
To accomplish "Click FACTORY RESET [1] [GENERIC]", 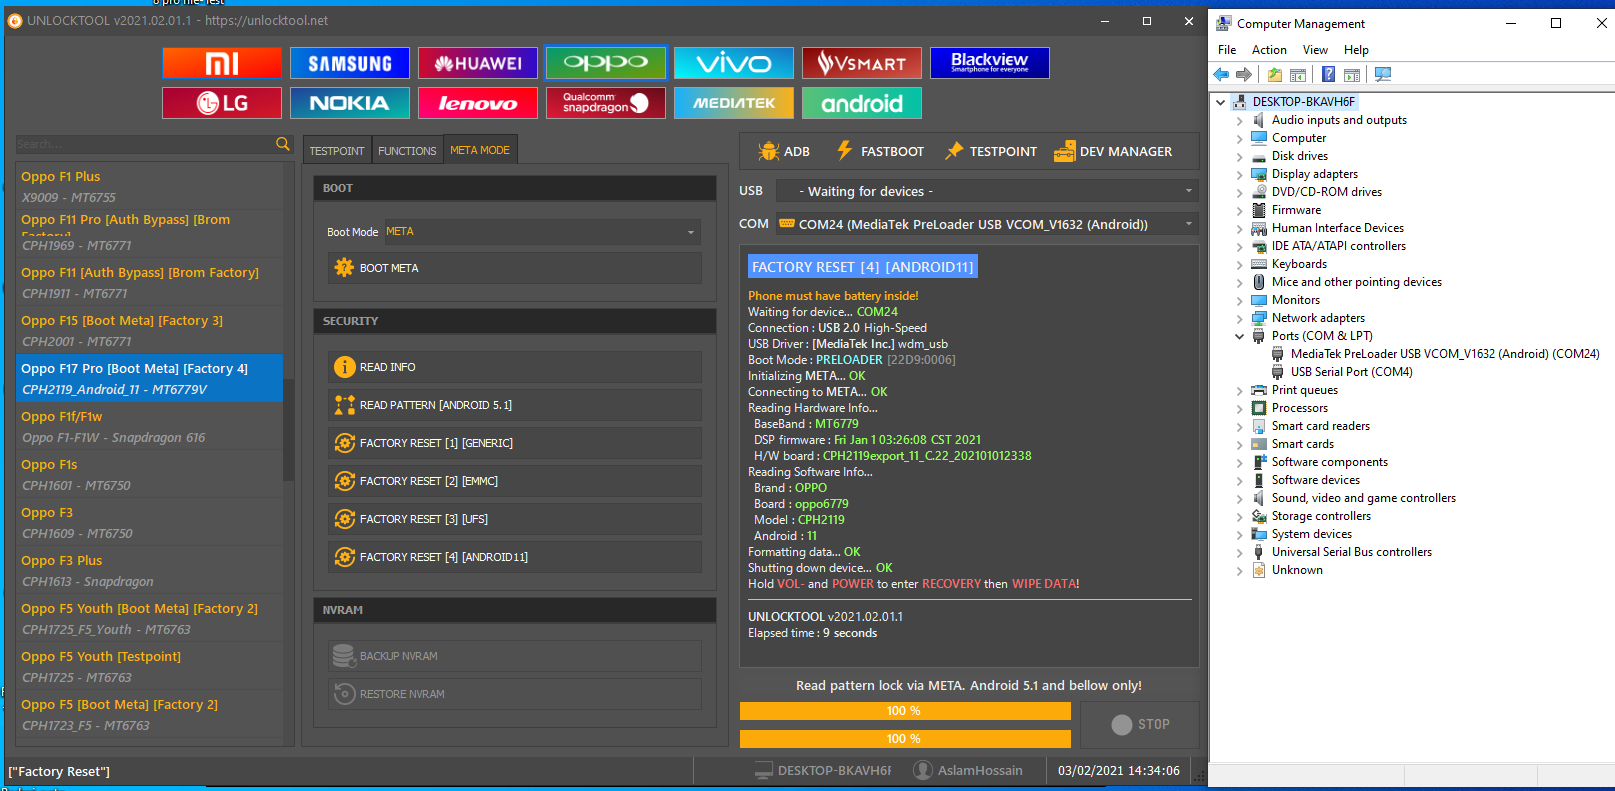I will tap(515, 443).
